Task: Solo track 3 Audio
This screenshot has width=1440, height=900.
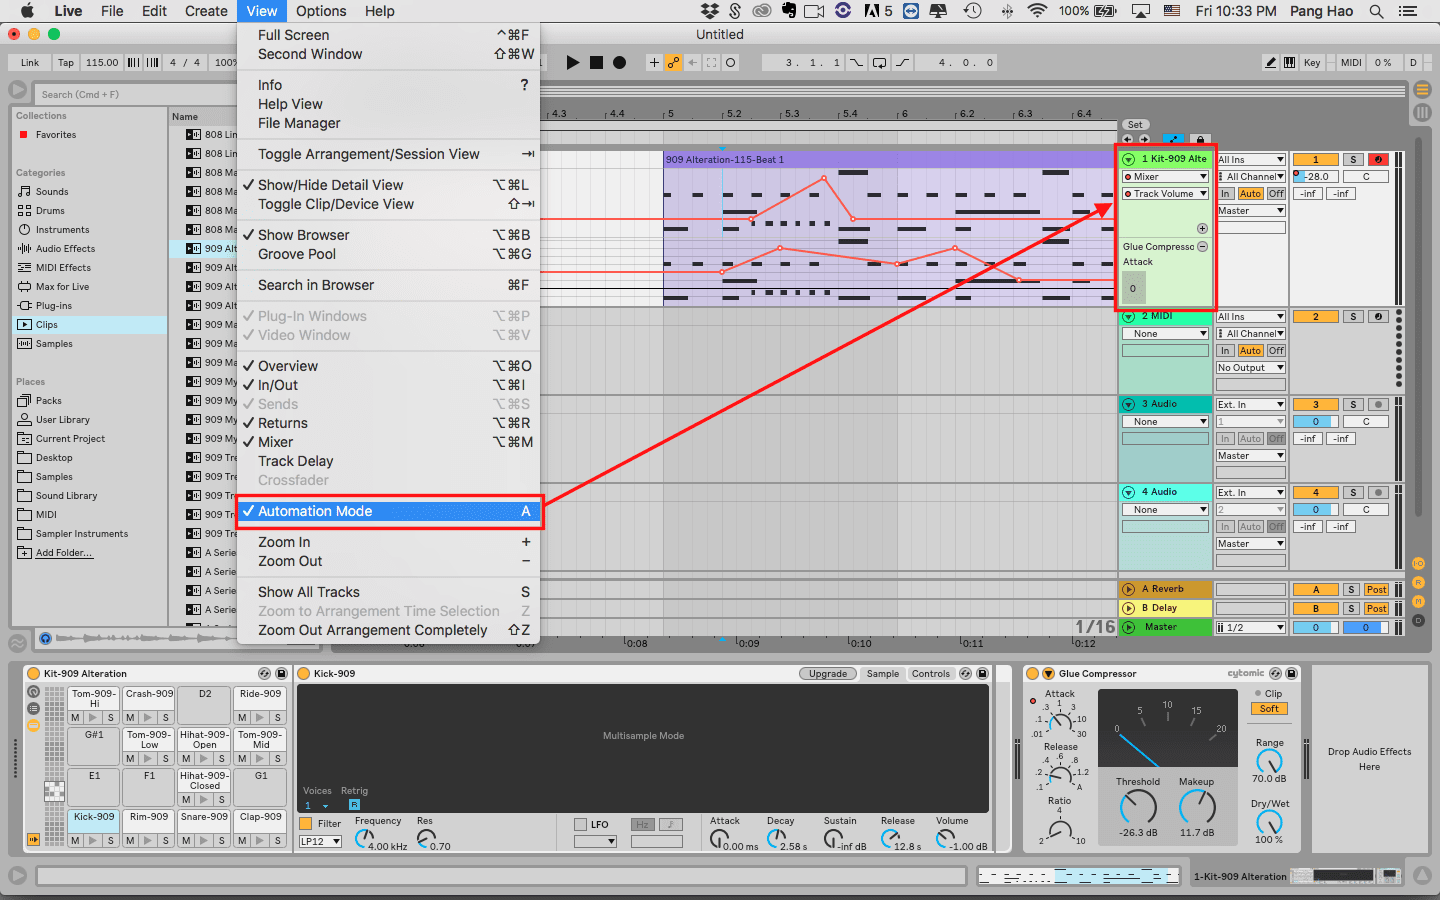Action: 1352,405
